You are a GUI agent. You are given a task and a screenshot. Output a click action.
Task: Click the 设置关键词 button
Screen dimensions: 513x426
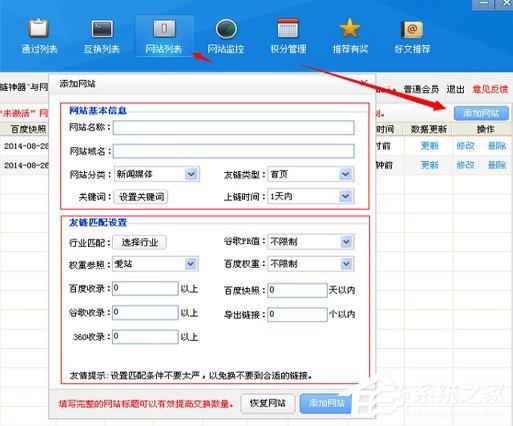click(141, 197)
